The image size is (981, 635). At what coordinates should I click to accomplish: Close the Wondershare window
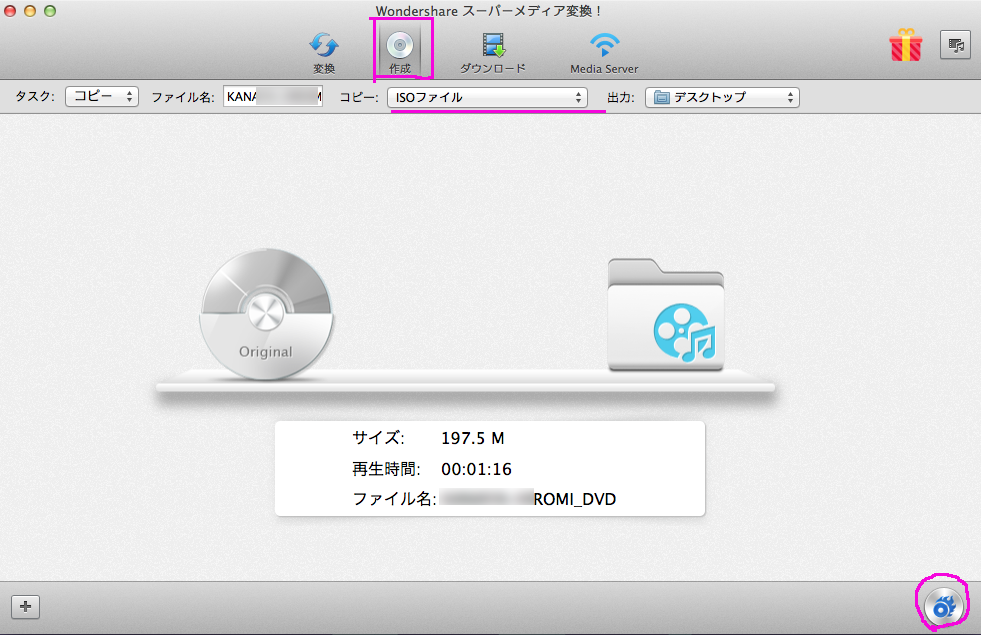click(10, 11)
